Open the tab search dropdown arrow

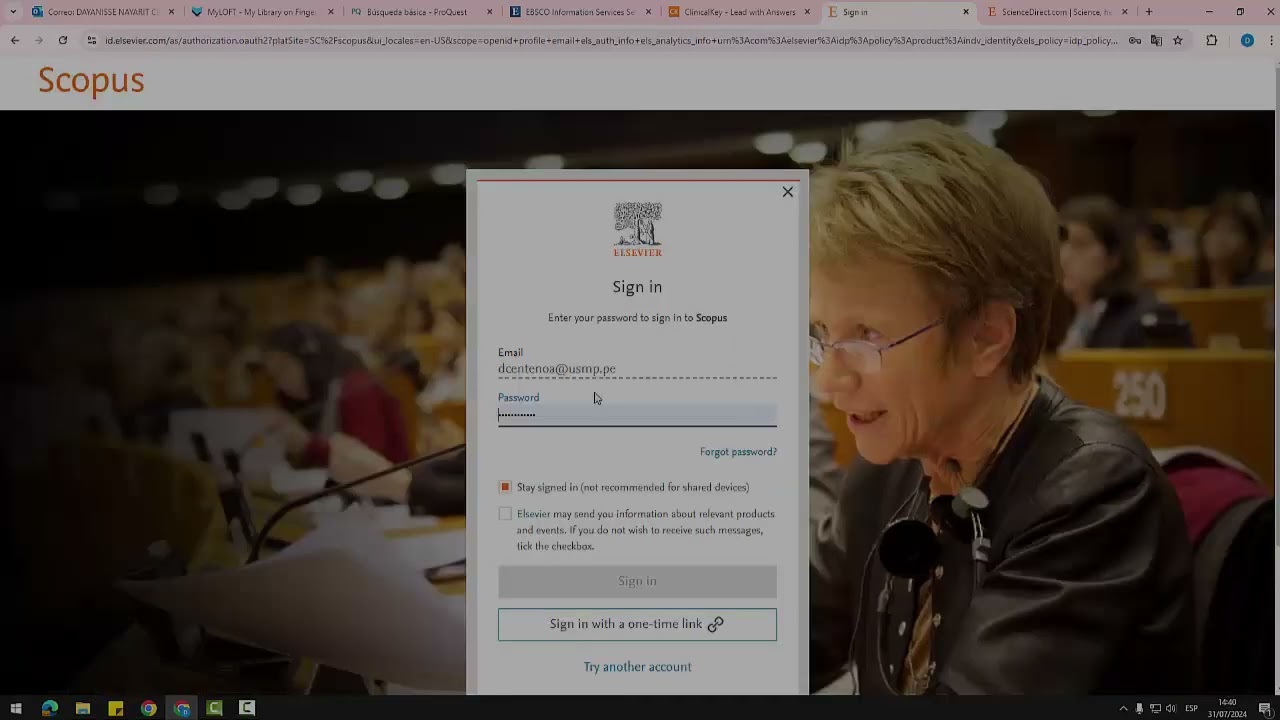pos(12,12)
